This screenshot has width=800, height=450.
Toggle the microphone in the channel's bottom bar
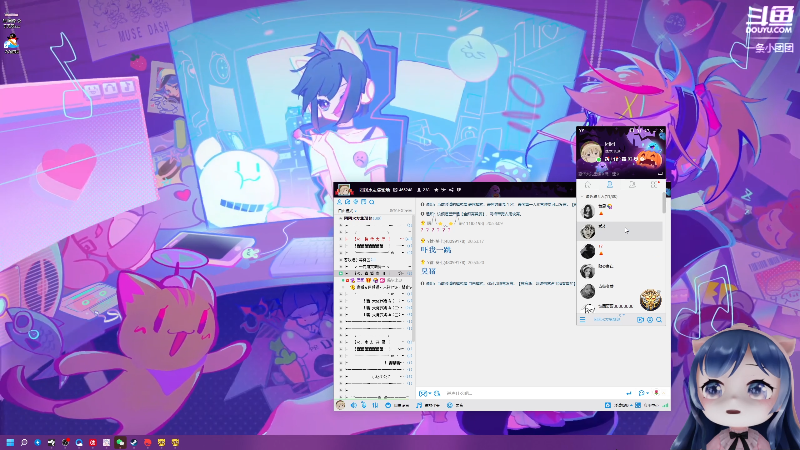tap(364, 405)
